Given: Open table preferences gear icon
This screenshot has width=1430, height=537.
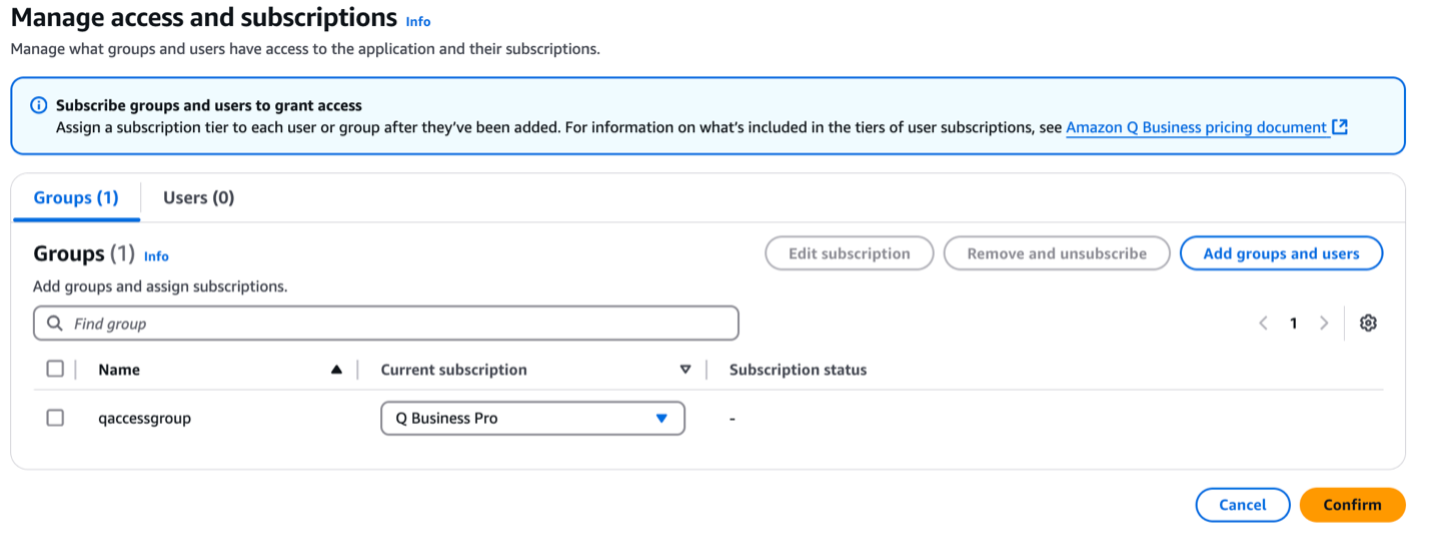Looking at the screenshot, I should (1368, 323).
